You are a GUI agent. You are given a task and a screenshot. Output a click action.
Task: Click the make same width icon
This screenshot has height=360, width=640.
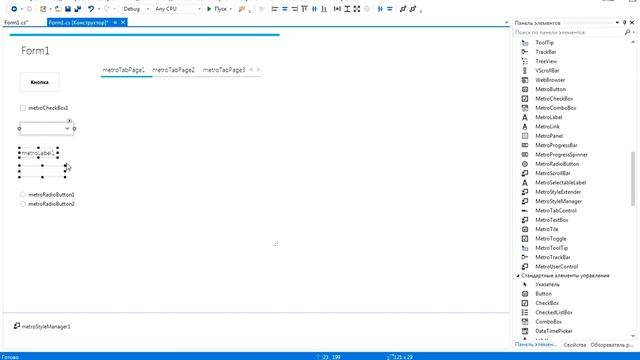coord(337,9)
